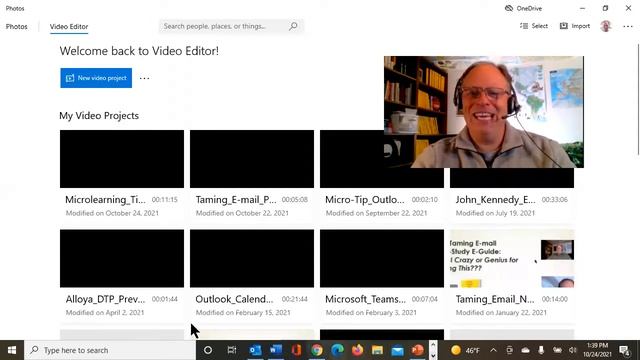This screenshot has width=640, height=360.
Task: Click the search magnifier icon
Action: (x=293, y=26)
